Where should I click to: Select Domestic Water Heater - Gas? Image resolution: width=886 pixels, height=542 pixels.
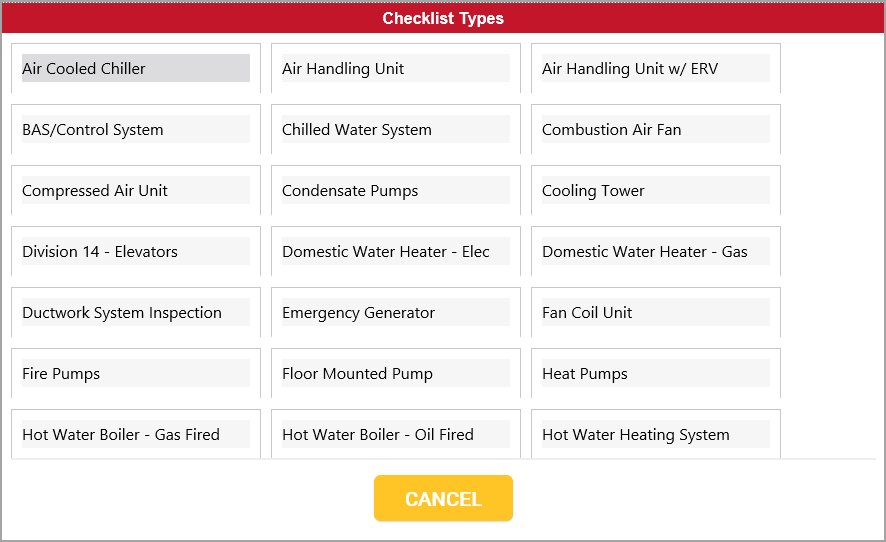click(655, 252)
